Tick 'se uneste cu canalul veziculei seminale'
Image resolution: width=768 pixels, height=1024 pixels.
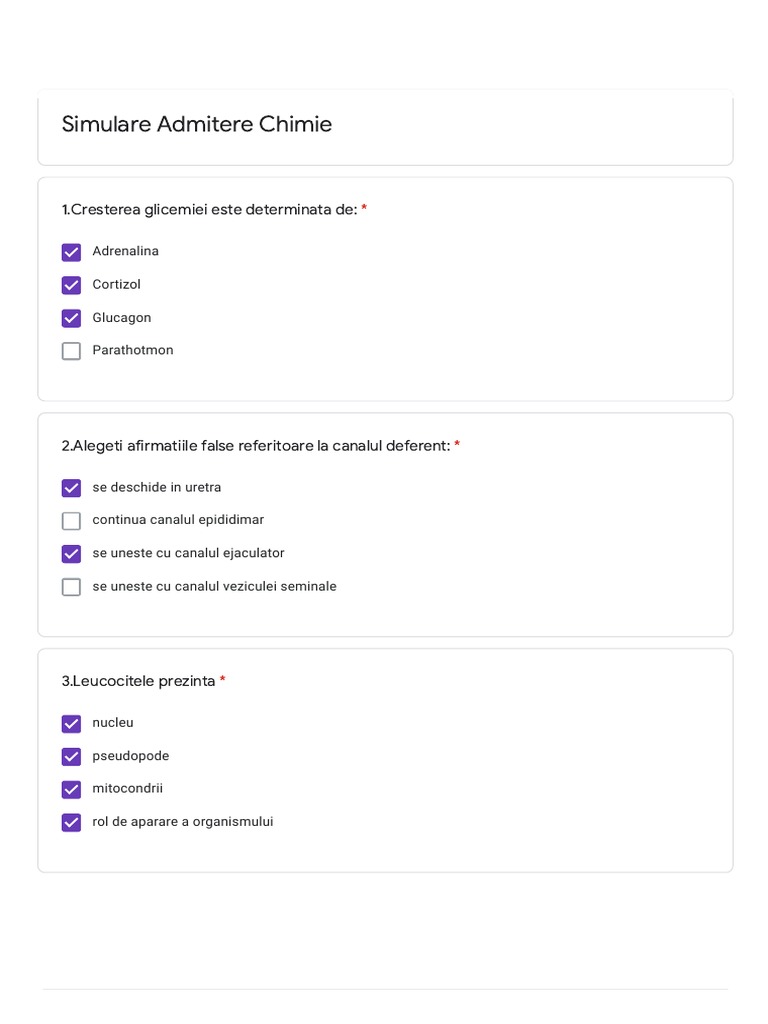click(71, 587)
